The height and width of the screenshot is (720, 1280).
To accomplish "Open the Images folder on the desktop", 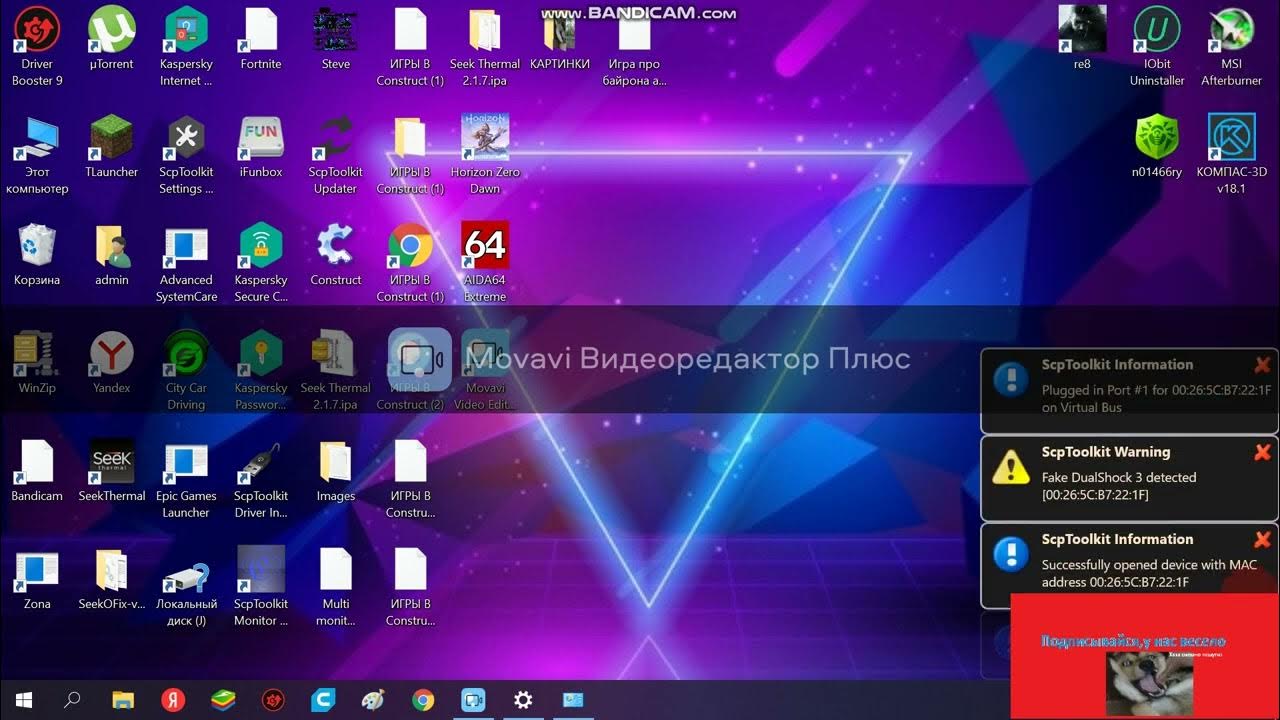I will (336, 462).
